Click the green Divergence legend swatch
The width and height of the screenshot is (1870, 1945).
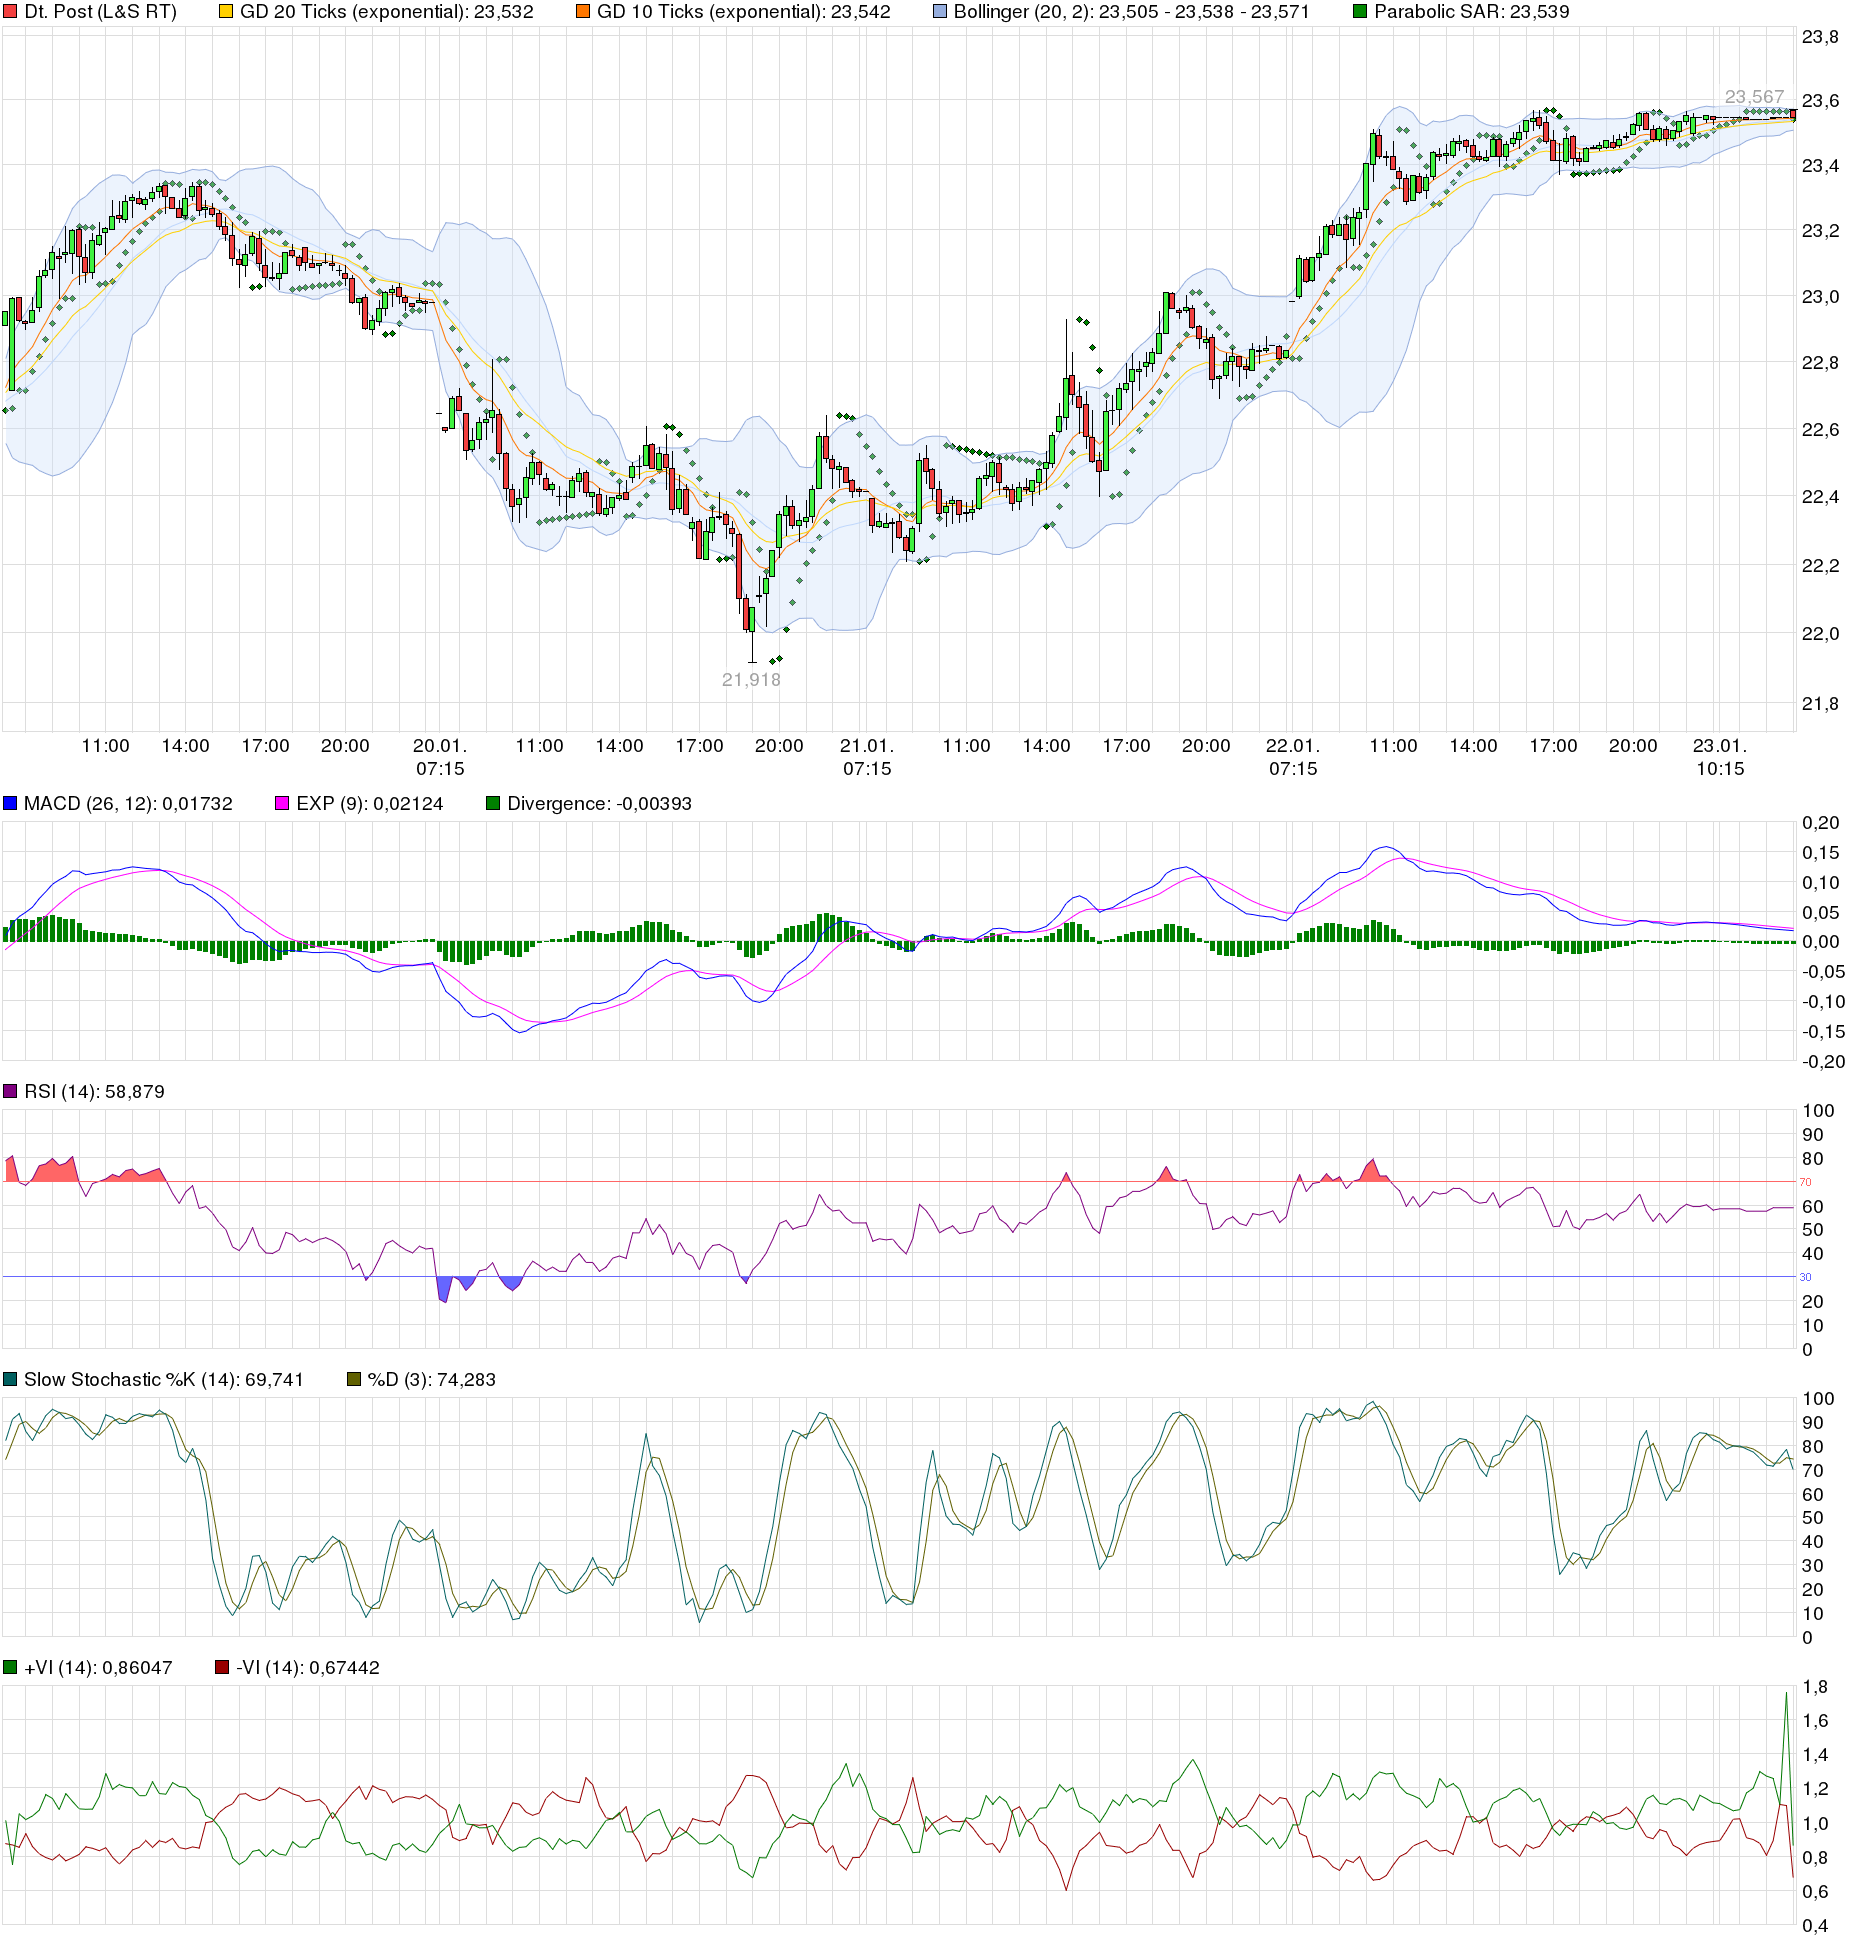click(493, 803)
